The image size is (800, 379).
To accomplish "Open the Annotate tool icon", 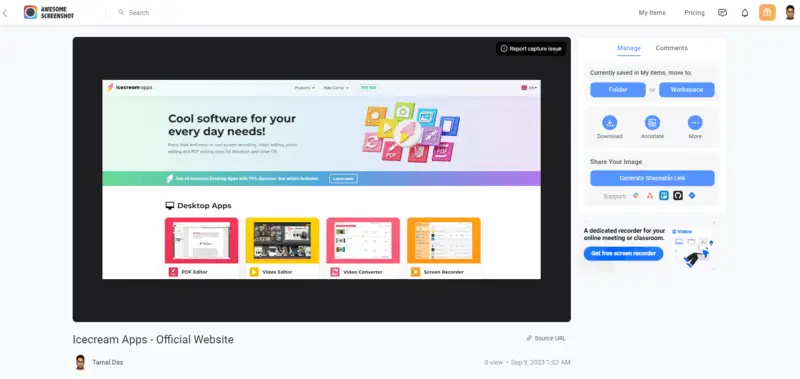I will click(x=652, y=122).
